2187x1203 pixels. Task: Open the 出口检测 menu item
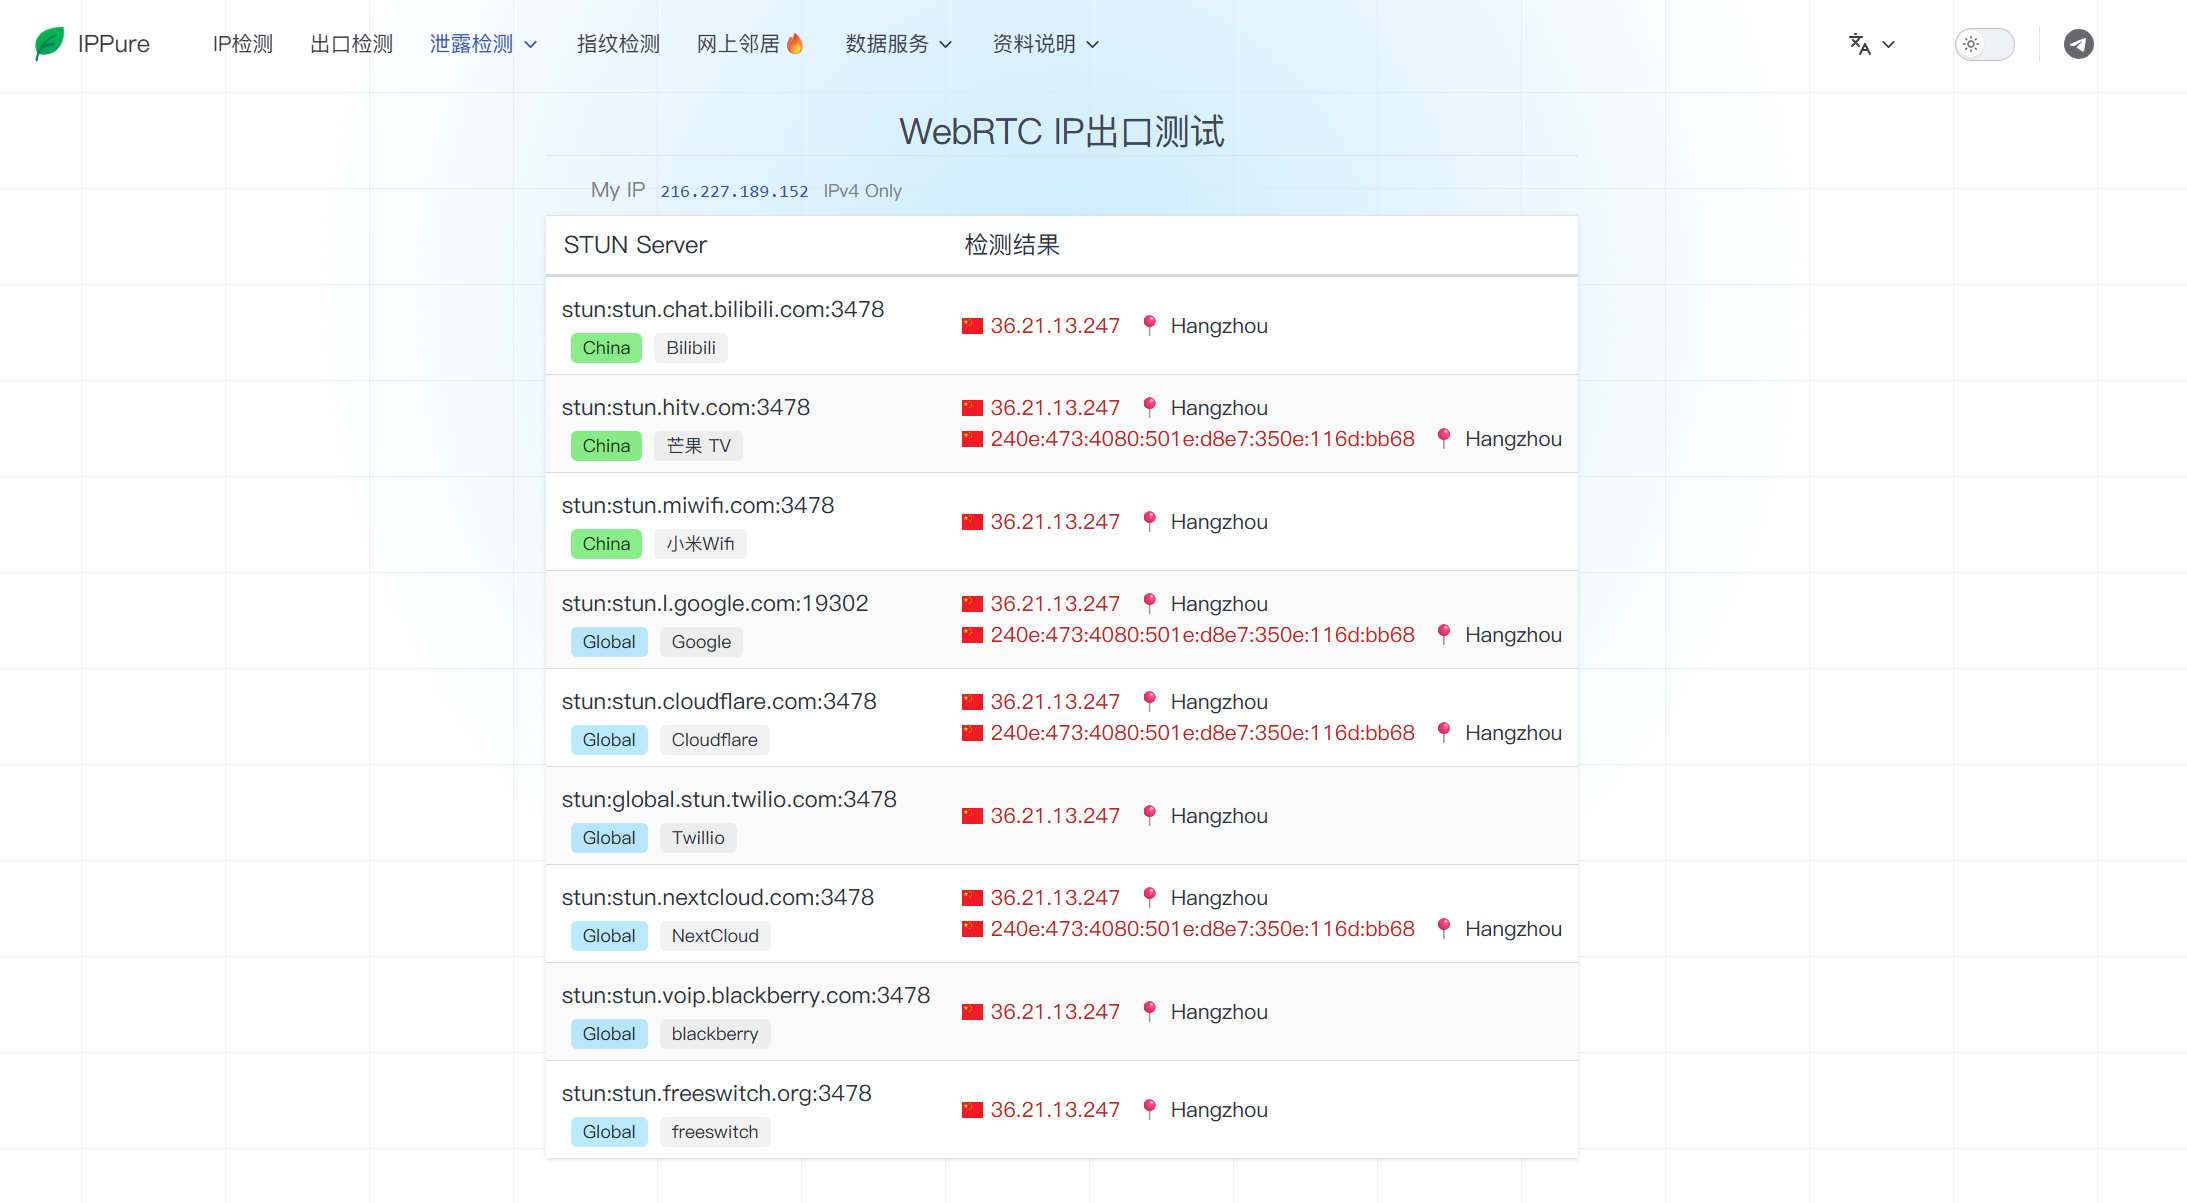click(351, 44)
